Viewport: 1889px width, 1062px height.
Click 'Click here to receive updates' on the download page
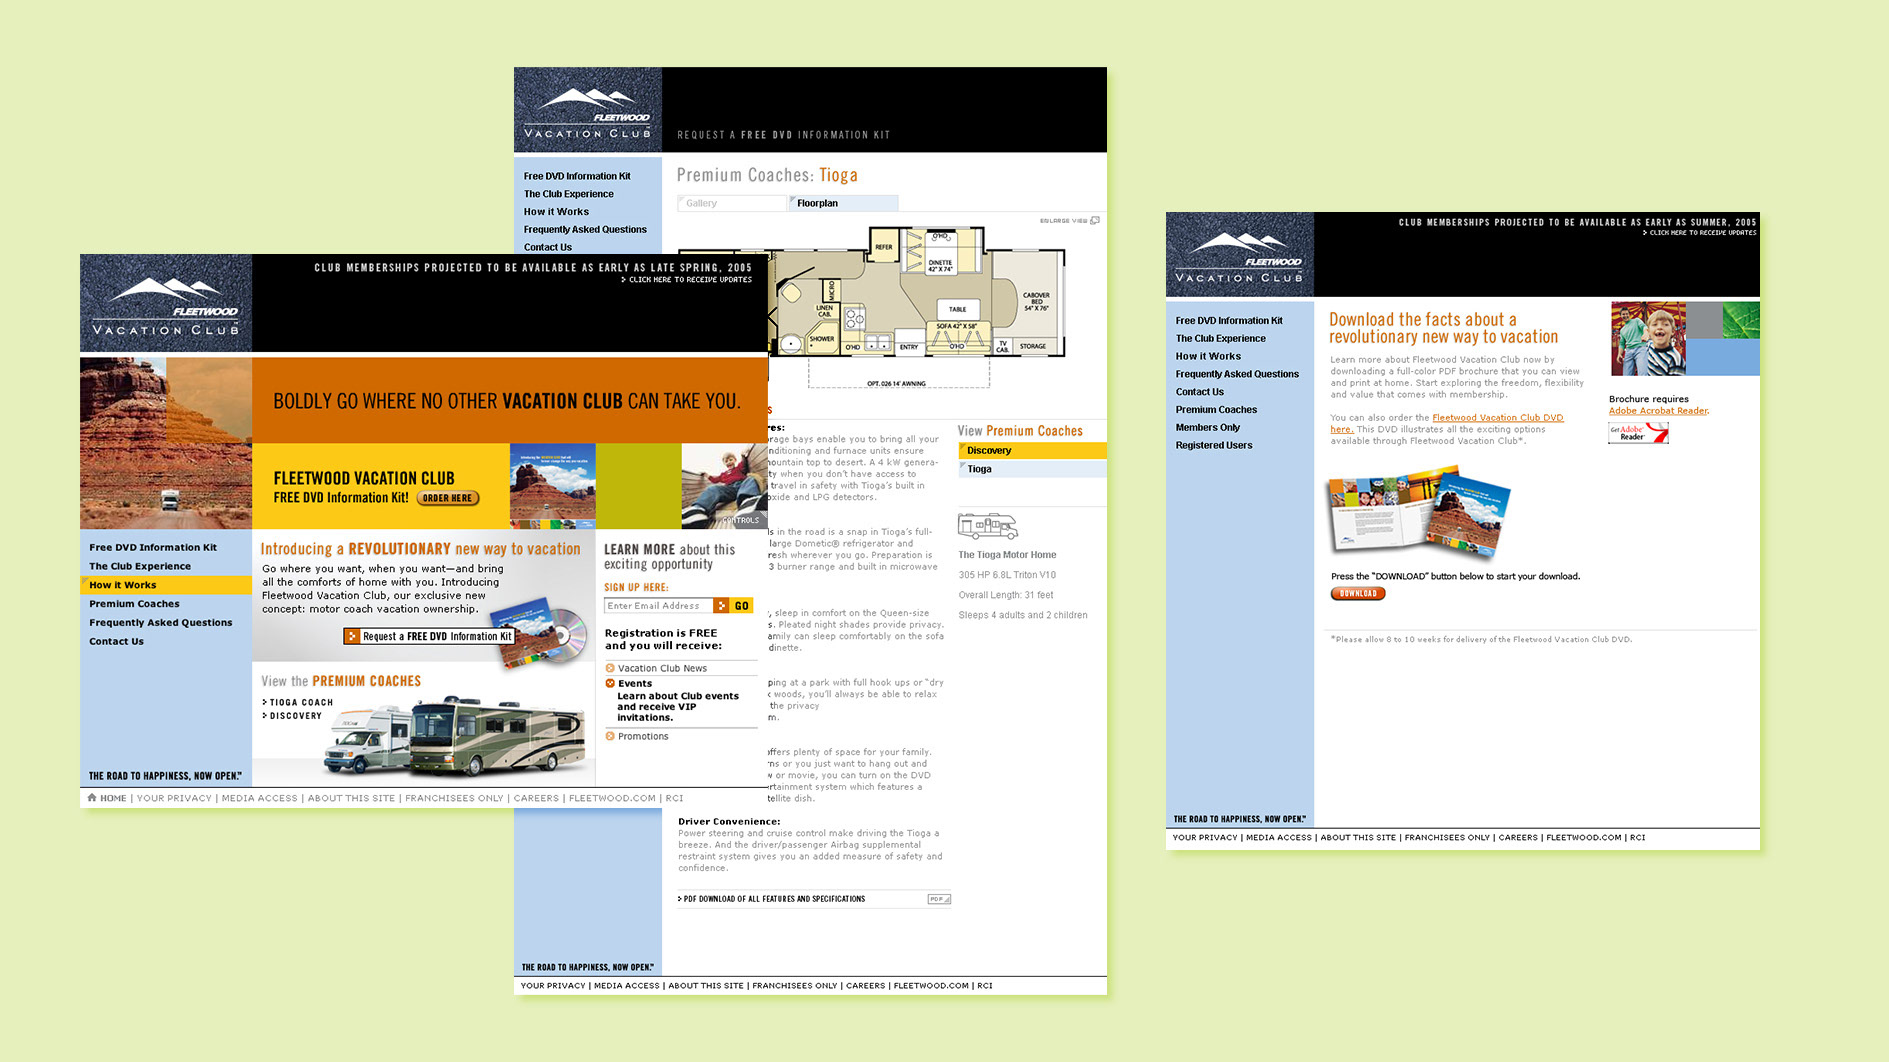tap(1699, 233)
